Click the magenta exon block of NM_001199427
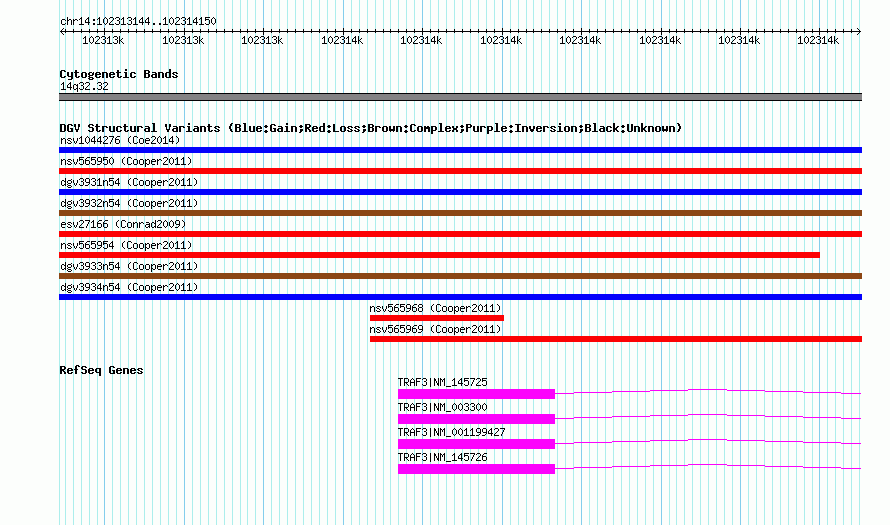Viewport: 890px width, 525px height. click(476, 444)
